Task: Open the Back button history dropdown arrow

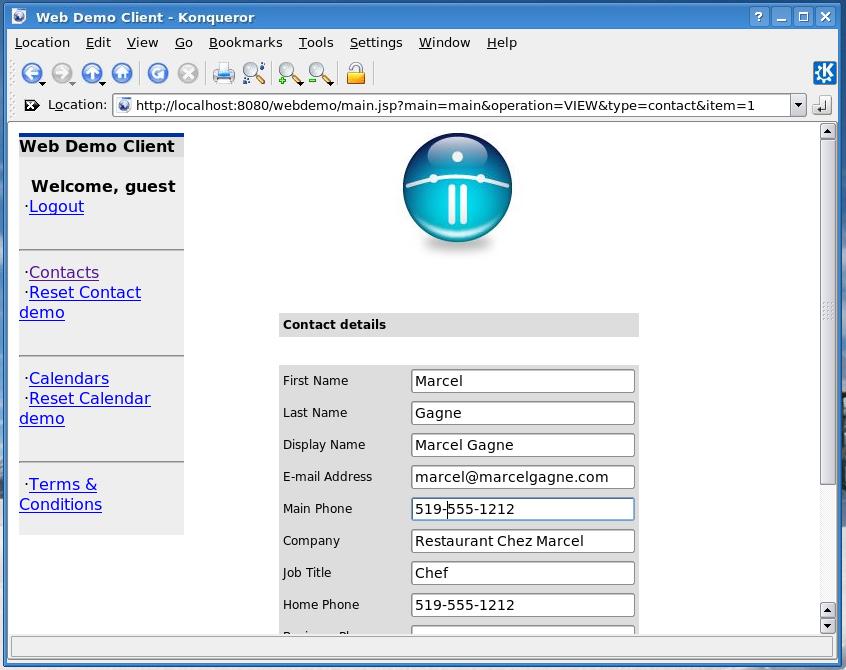Action: tap(42, 82)
